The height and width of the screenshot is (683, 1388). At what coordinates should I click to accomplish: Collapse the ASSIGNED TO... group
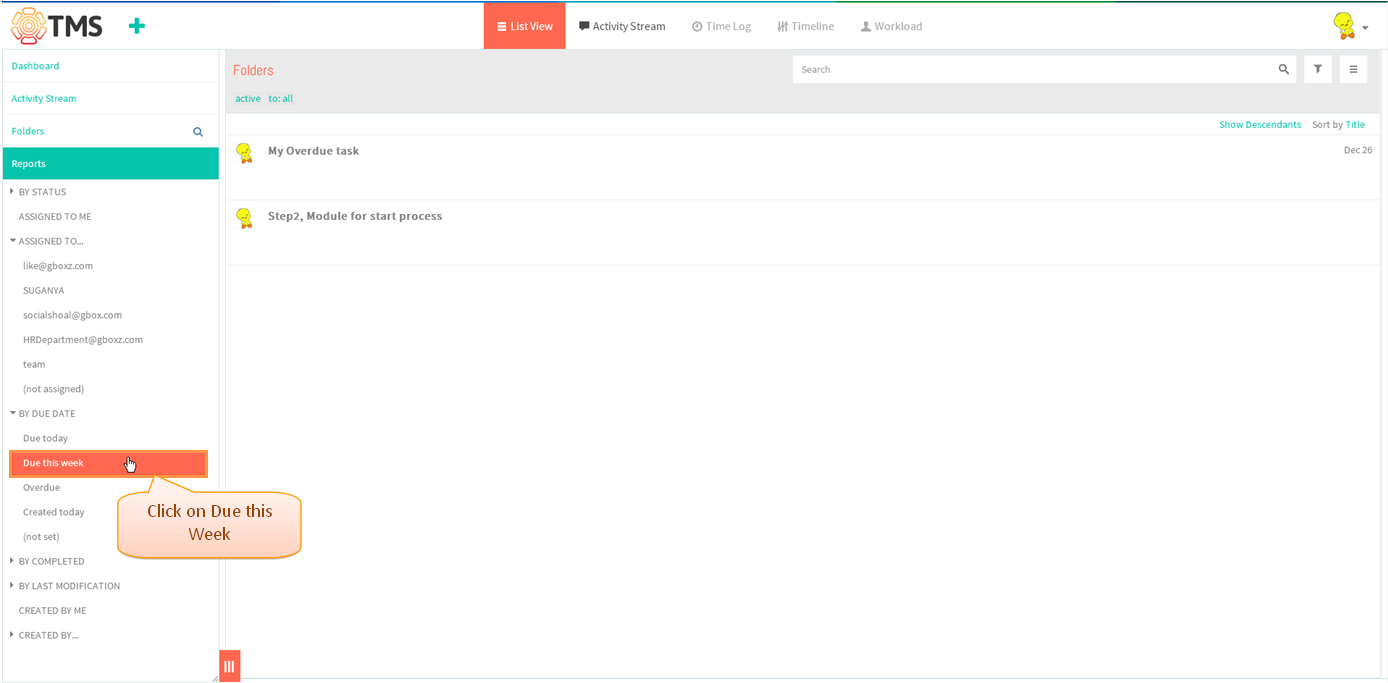(x=12, y=241)
